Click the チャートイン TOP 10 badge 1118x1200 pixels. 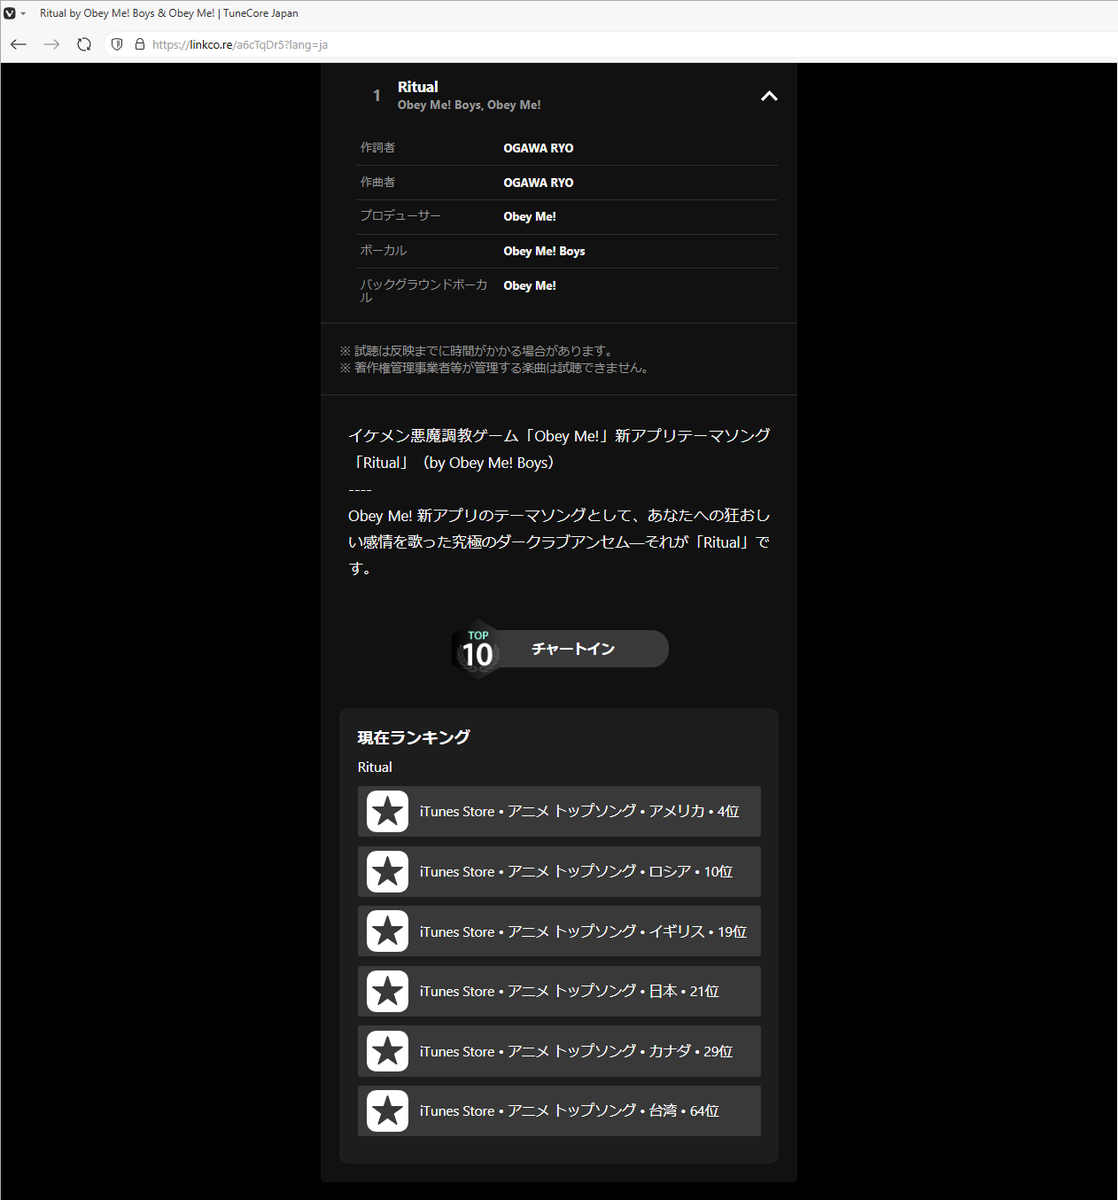560,649
